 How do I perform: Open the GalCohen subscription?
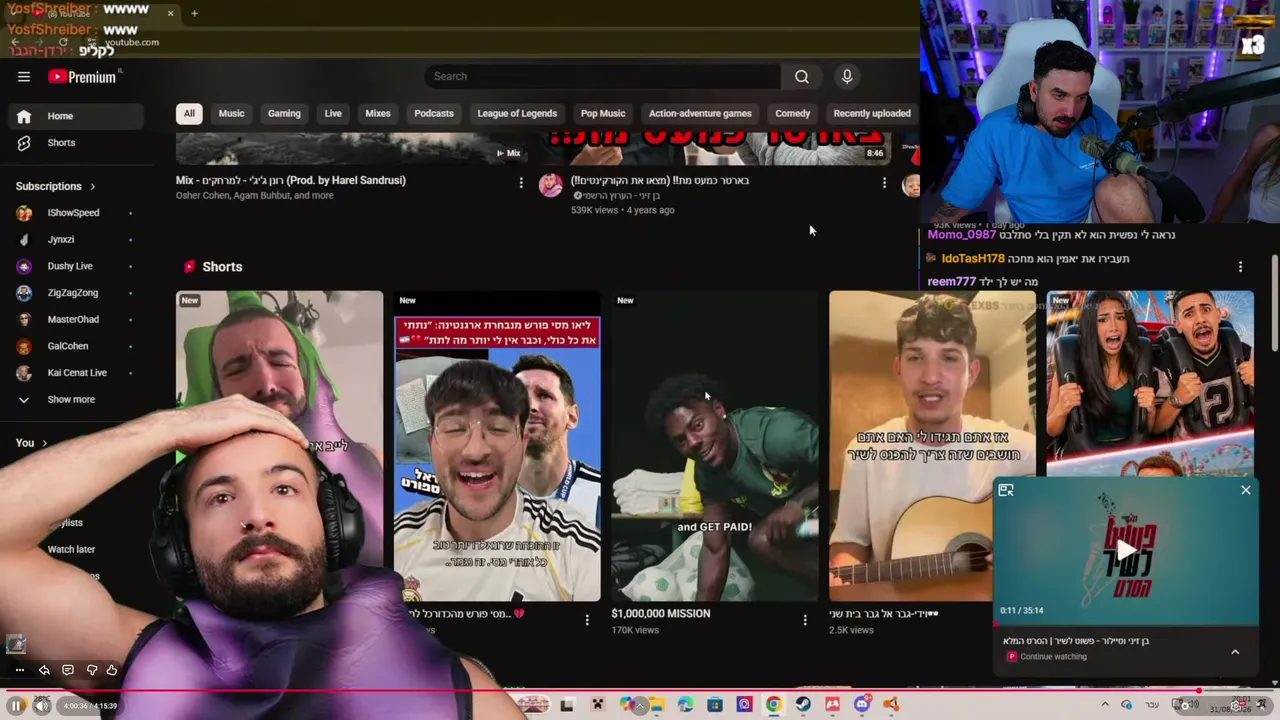pyautogui.click(x=76, y=346)
